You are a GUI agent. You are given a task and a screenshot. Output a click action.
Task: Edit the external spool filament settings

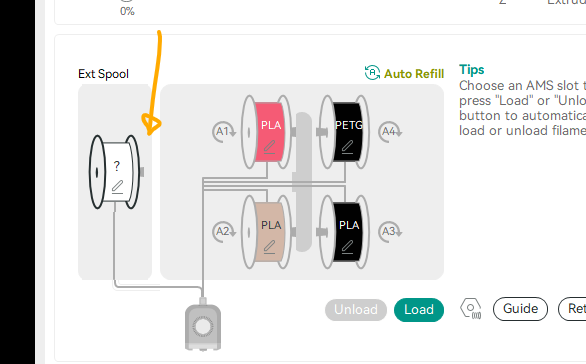pyautogui.click(x=117, y=187)
